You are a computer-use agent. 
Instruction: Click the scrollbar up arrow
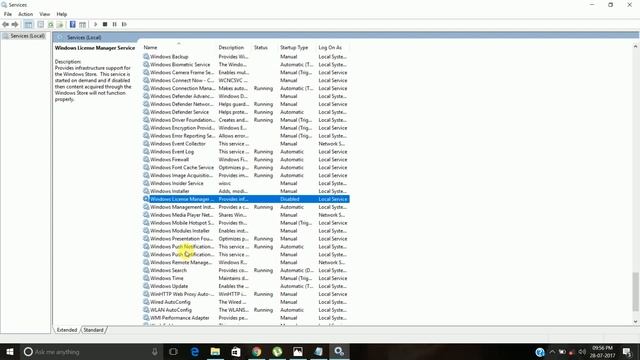tap(636, 47)
